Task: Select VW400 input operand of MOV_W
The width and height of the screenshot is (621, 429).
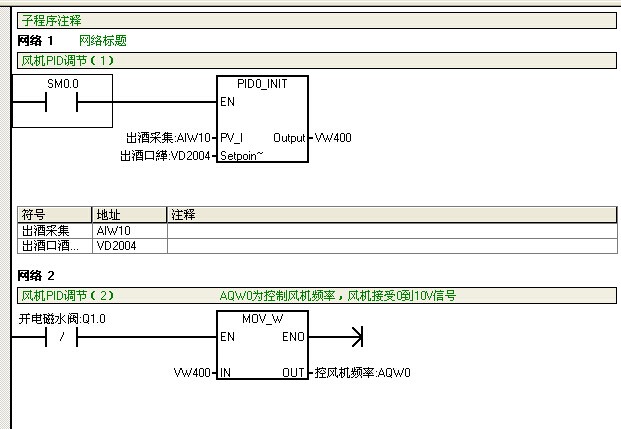Action: [192, 373]
